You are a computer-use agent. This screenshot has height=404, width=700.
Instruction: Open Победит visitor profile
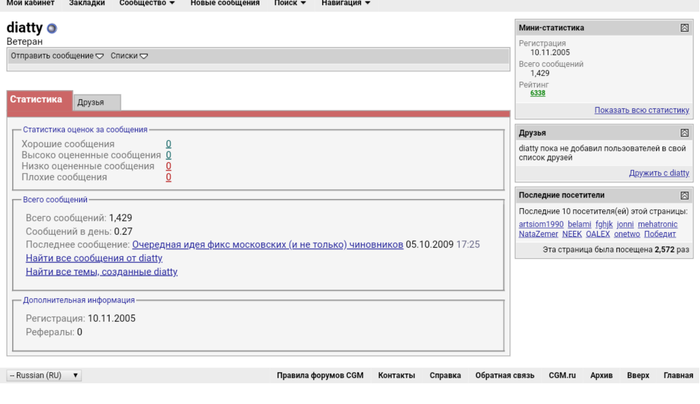[659, 234]
